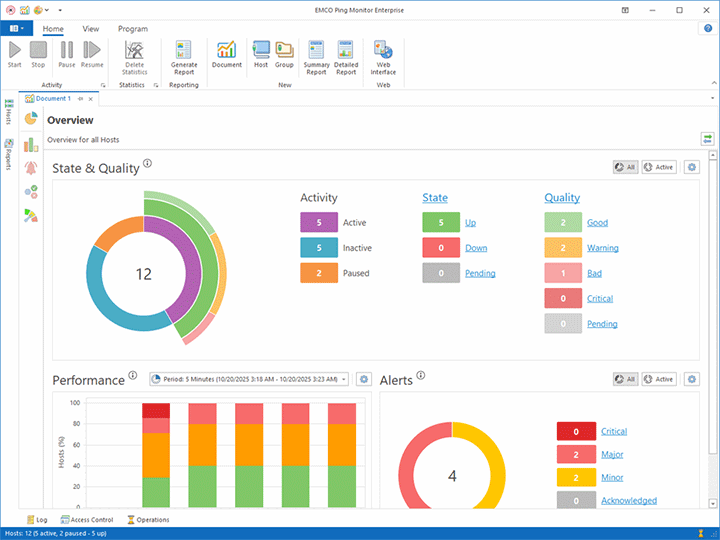The height and width of the screenshot is (540, 720).
Task: Open the document tabs list arrow
Action: pyautogui.click(x=712, y=98)
